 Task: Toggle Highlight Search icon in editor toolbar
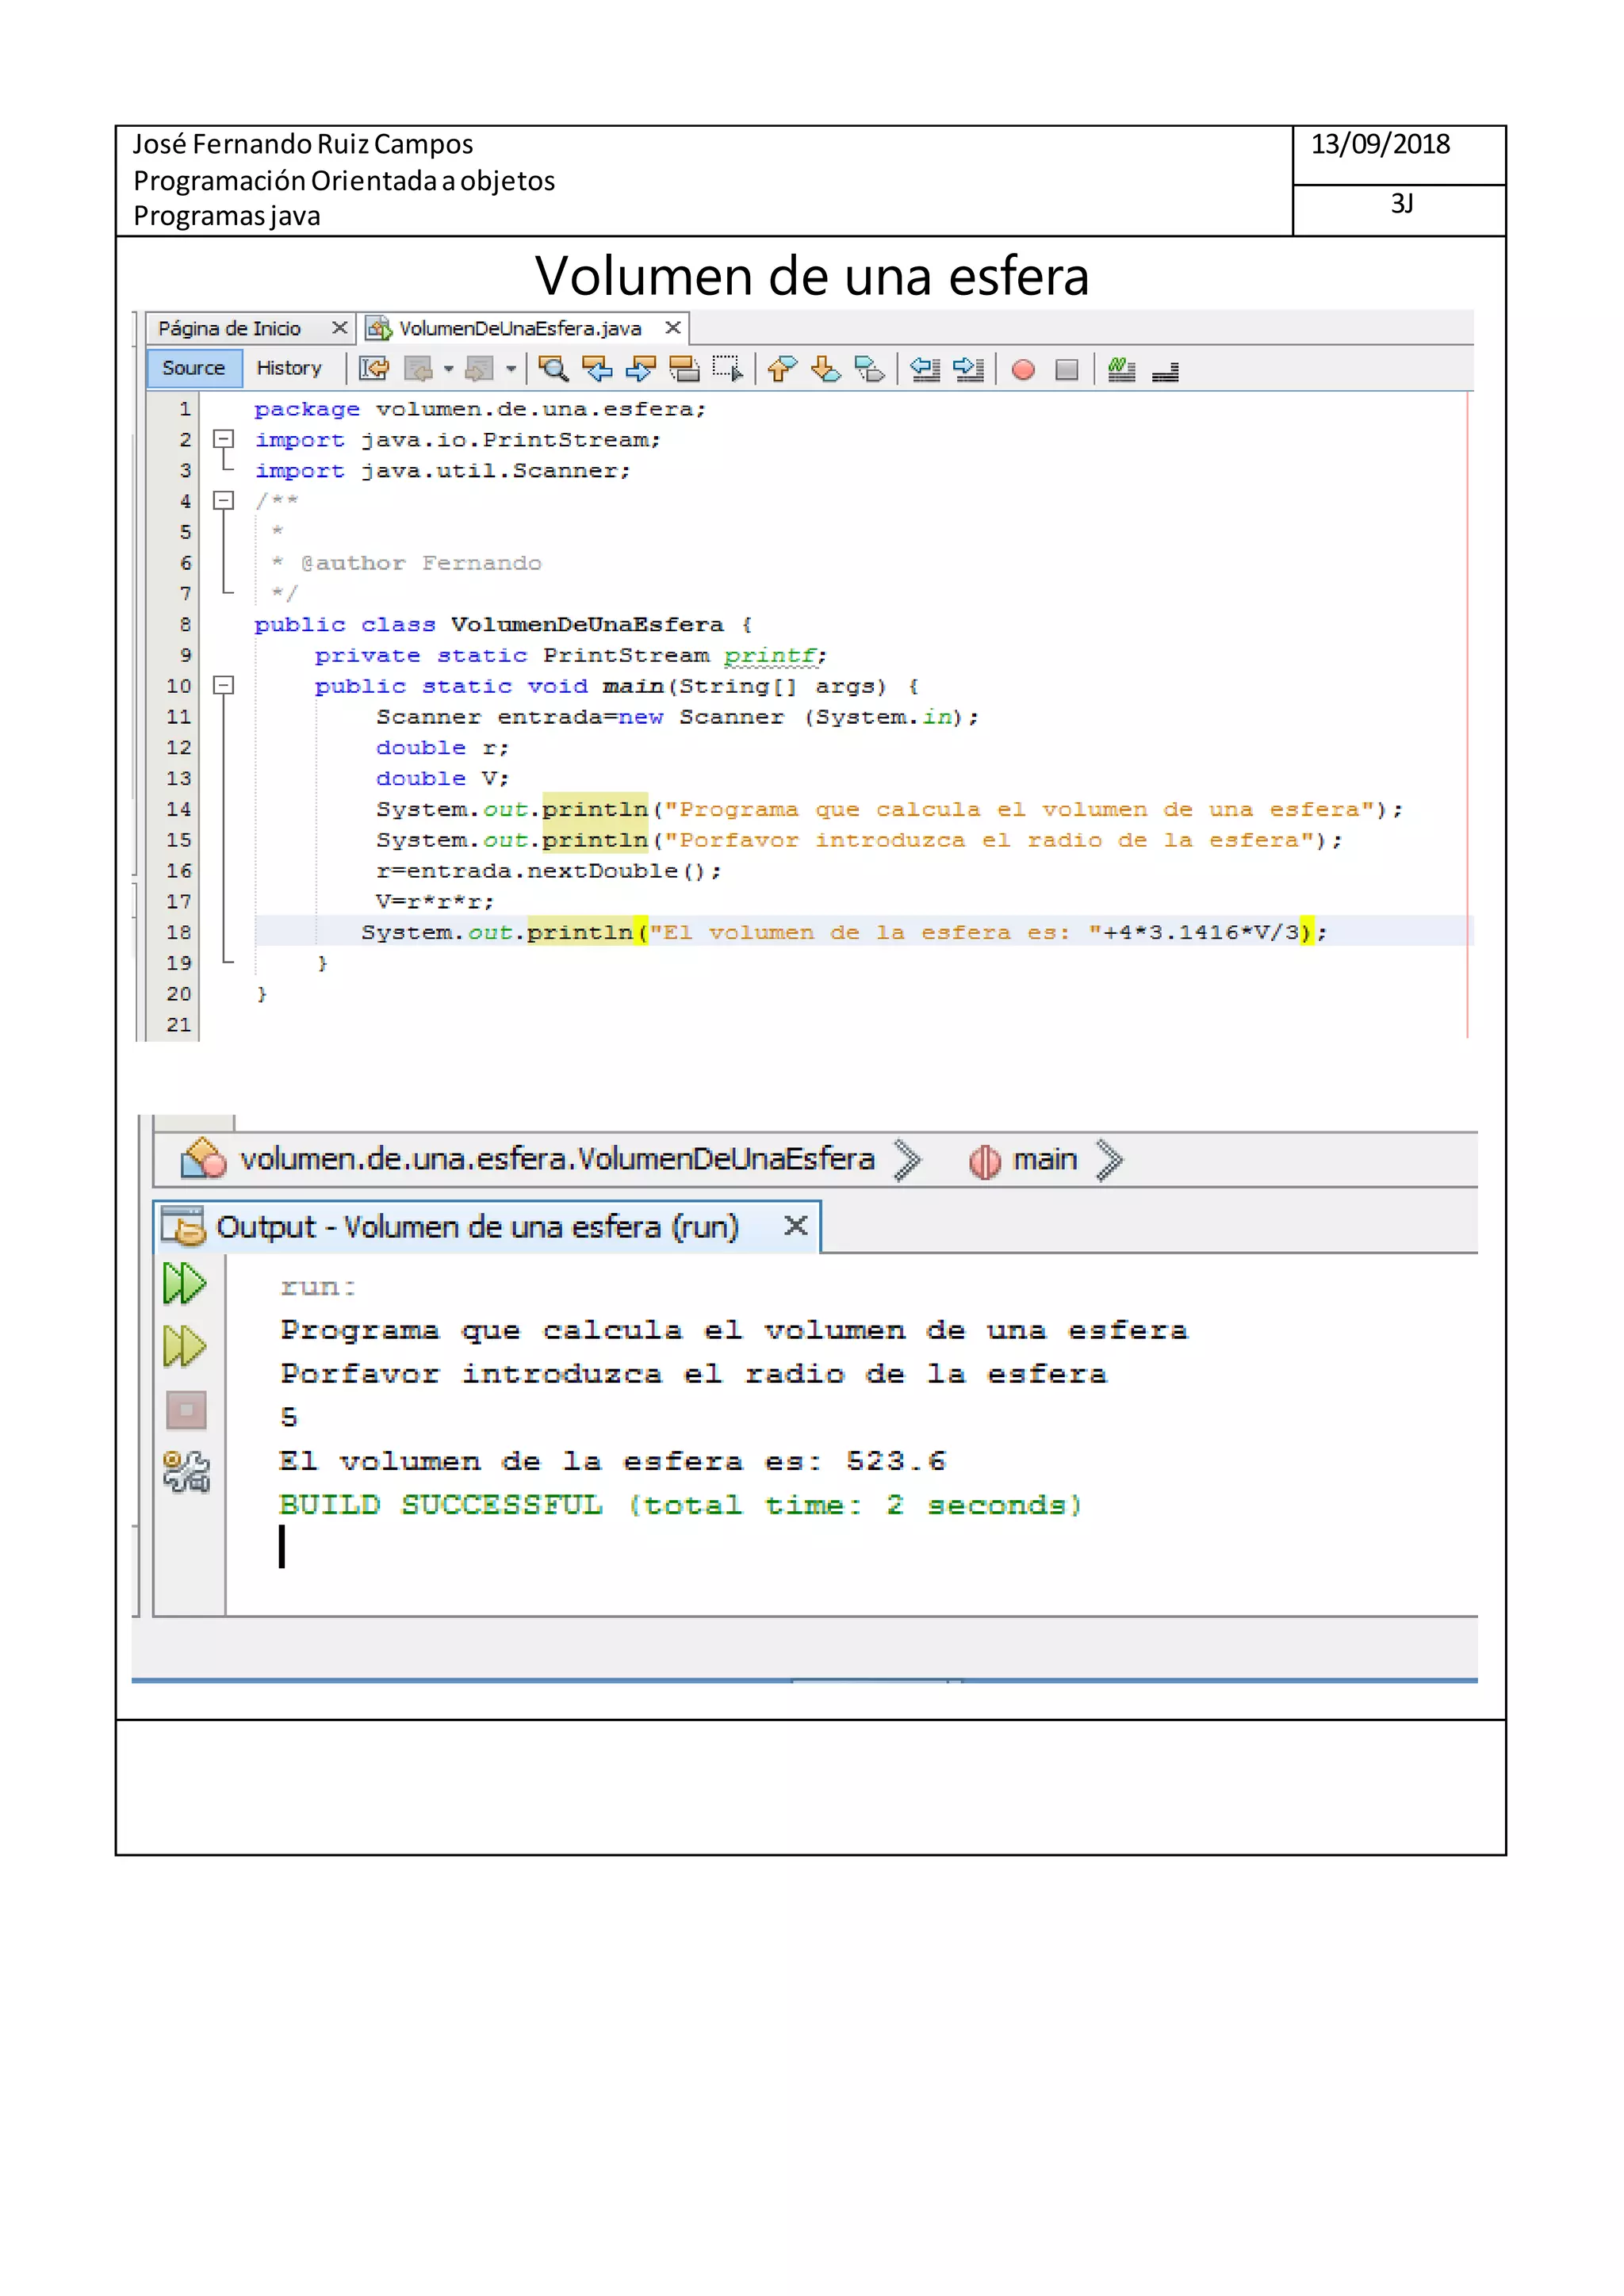point(684,369)
